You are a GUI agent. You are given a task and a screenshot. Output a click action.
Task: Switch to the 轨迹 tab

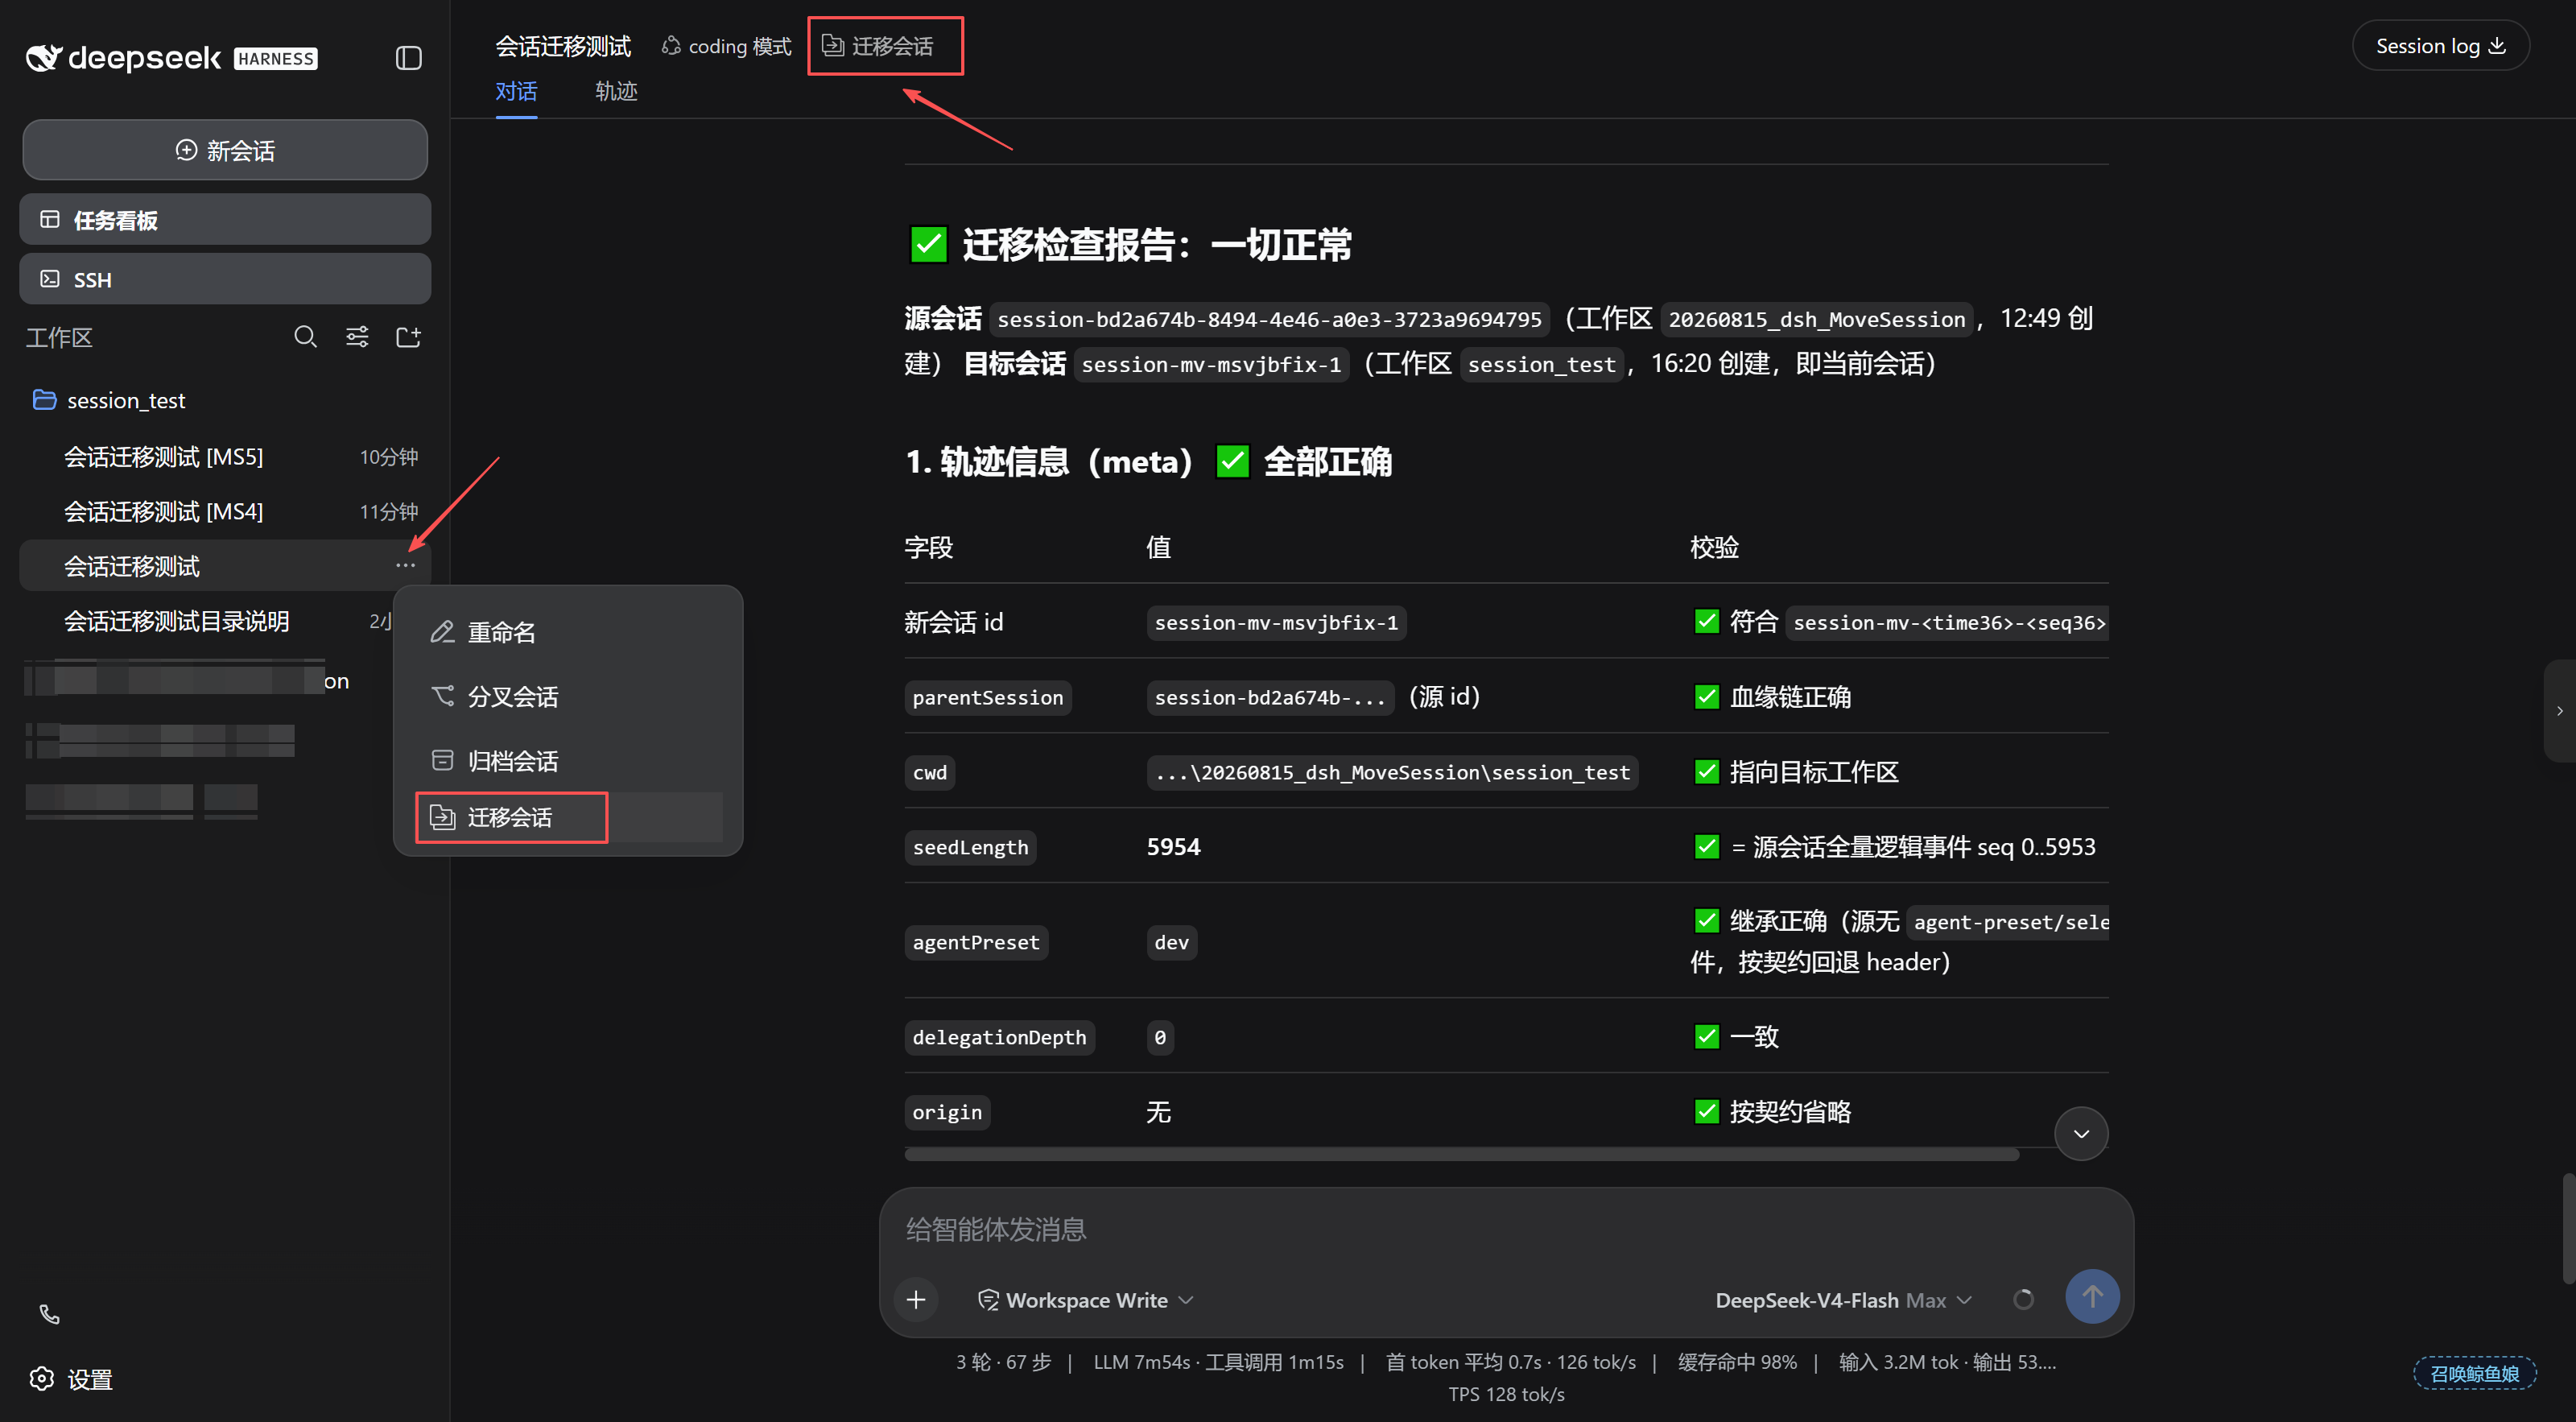click(x=616, y=91)
